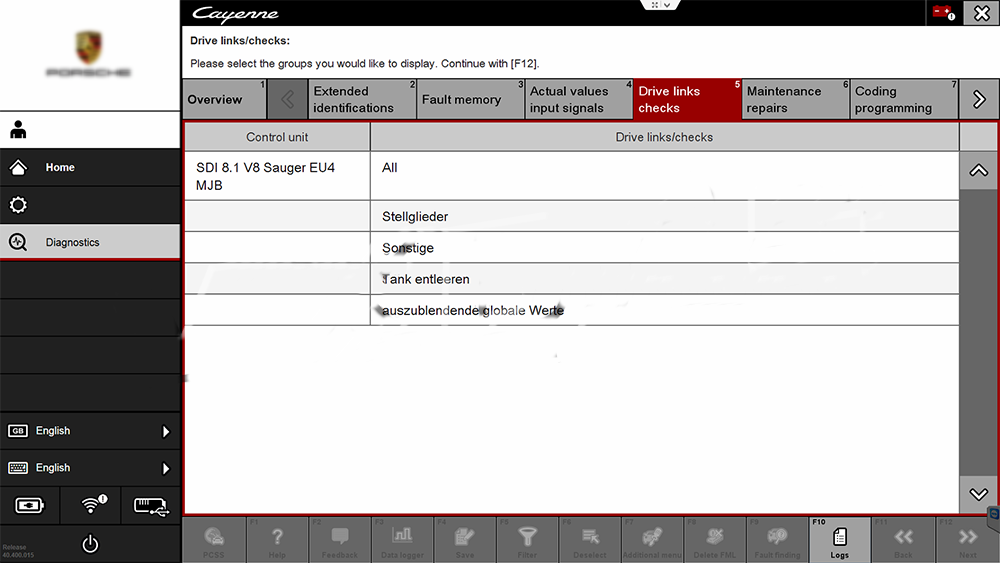Open the Feedback speech bubble button
The image size is (1000, 563).
[339, 540]
